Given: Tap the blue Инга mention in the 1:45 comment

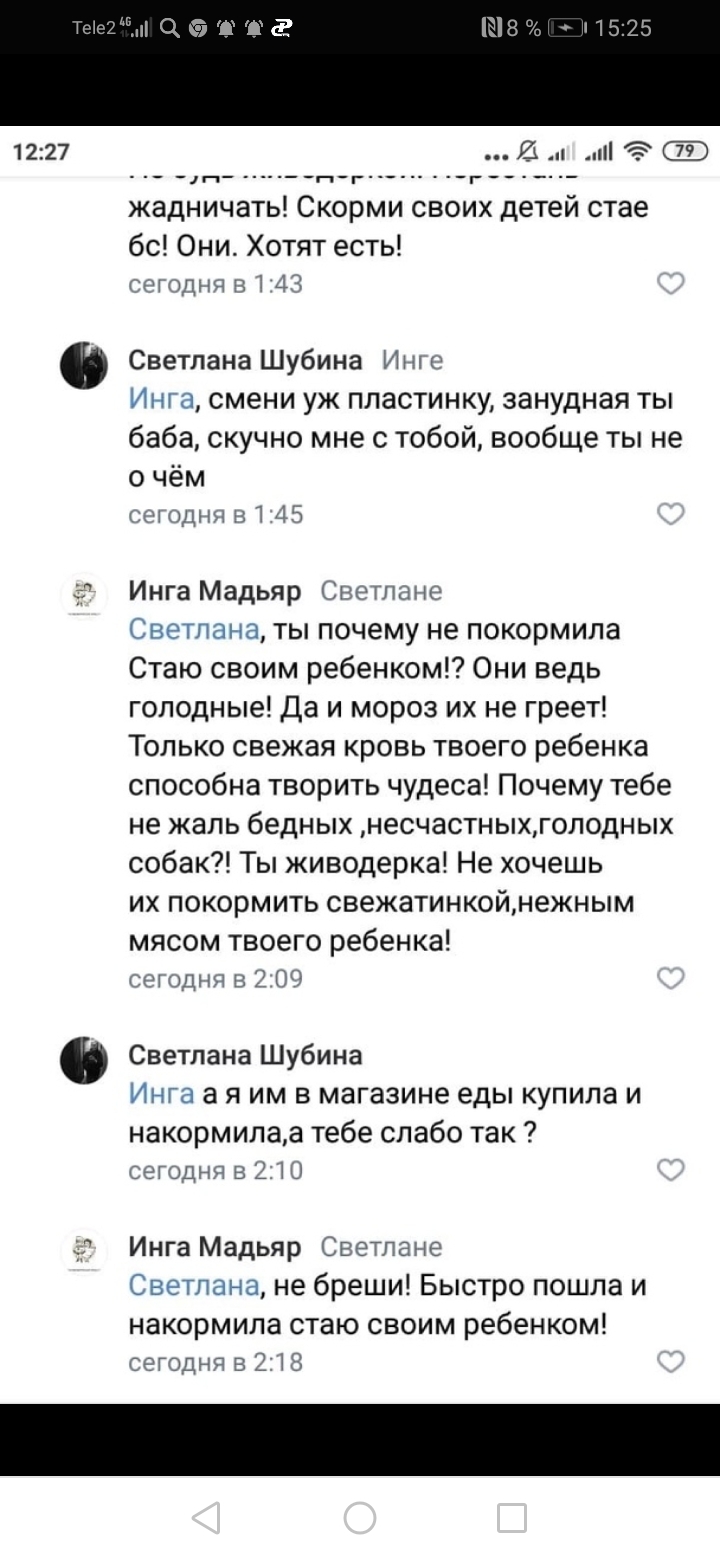Looking at the screenshot, I should point(161,400).
